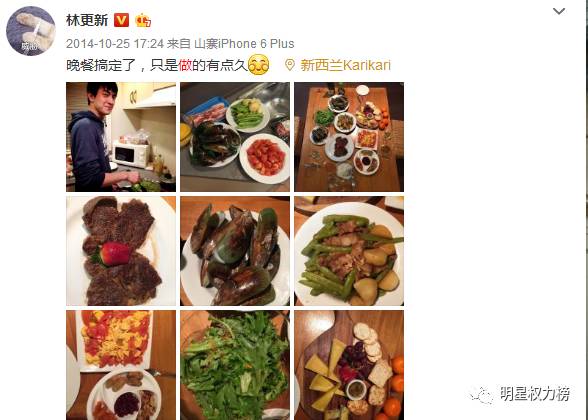Click the membership crown badge icon

pyautogui.click(x=143, y=20)
